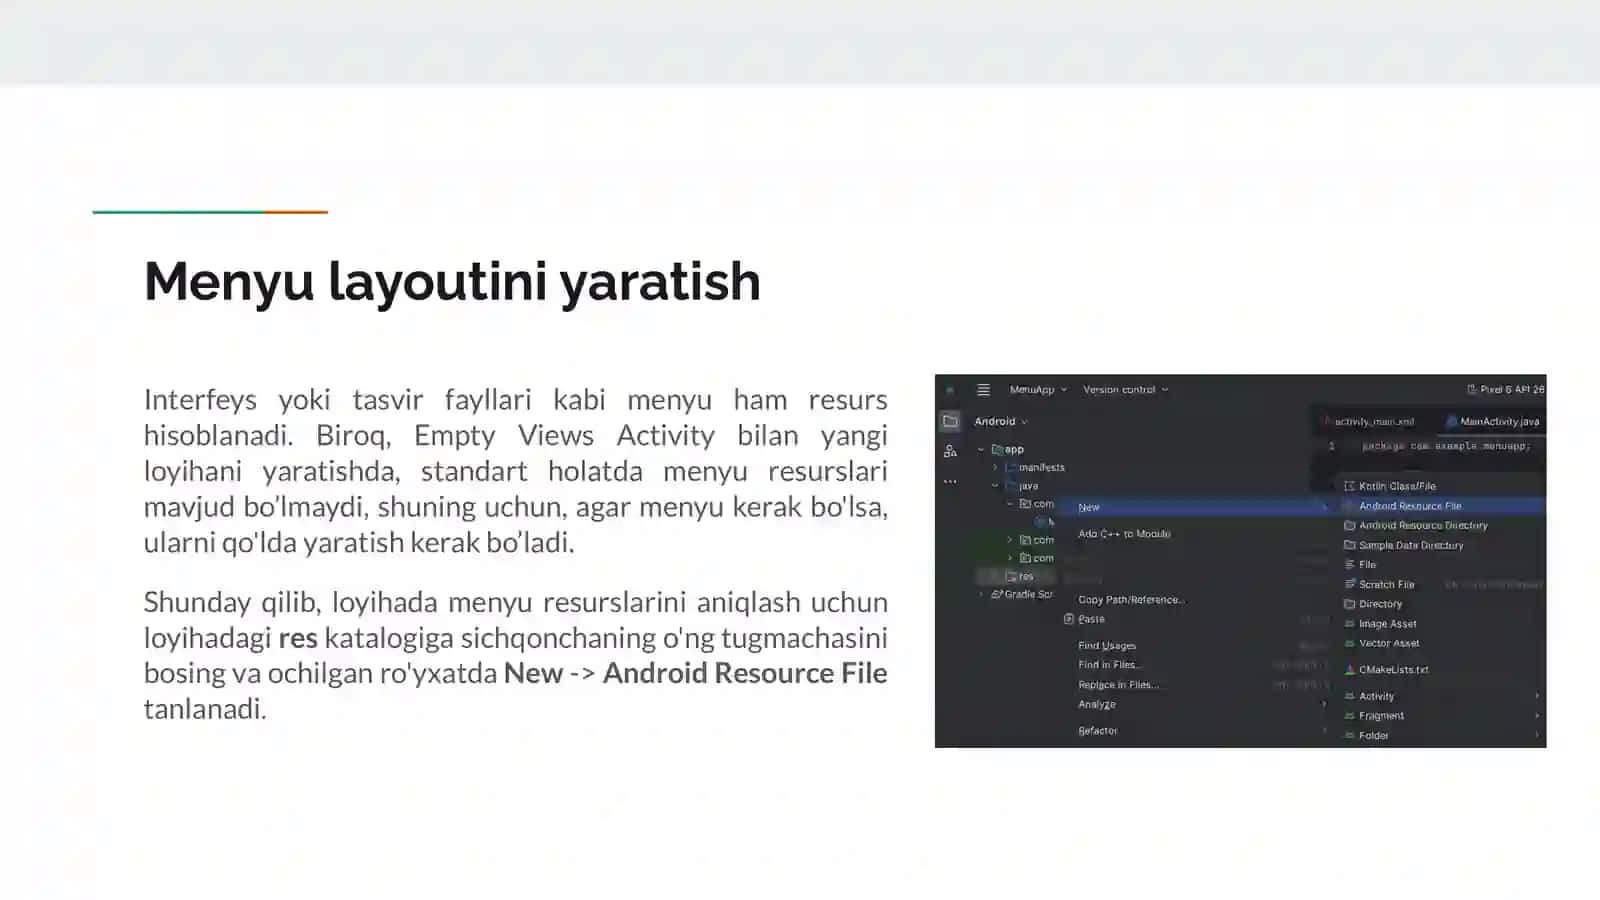
Task: Choose Replace in Files
Action: [1118, 685]
